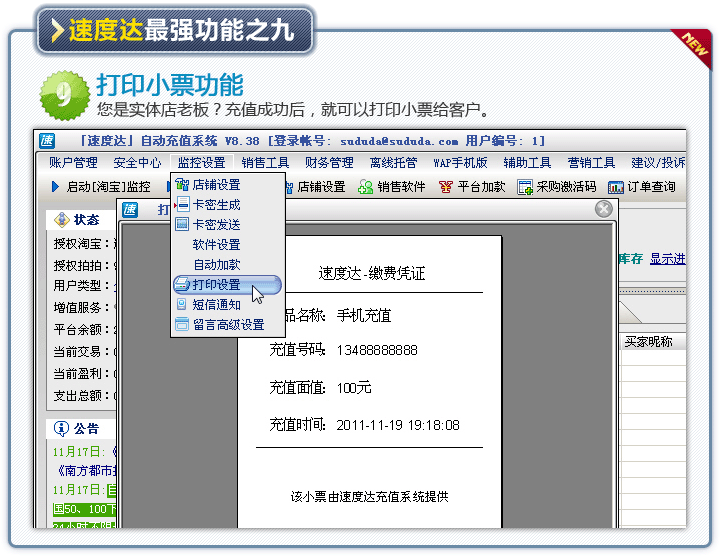Open the 离线托管 menu
Viewport: 720px width, 557px height.
[394, 163]
